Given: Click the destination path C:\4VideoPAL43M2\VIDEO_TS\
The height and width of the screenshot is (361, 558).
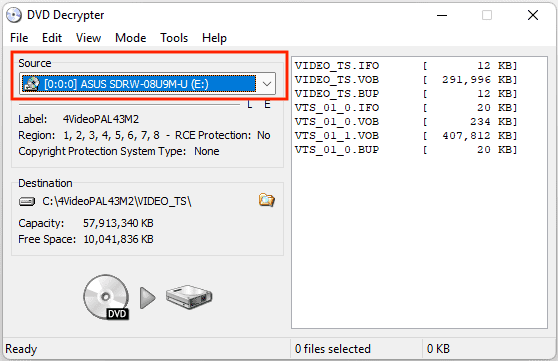Looking at the screenshot, I should point(117,202).
